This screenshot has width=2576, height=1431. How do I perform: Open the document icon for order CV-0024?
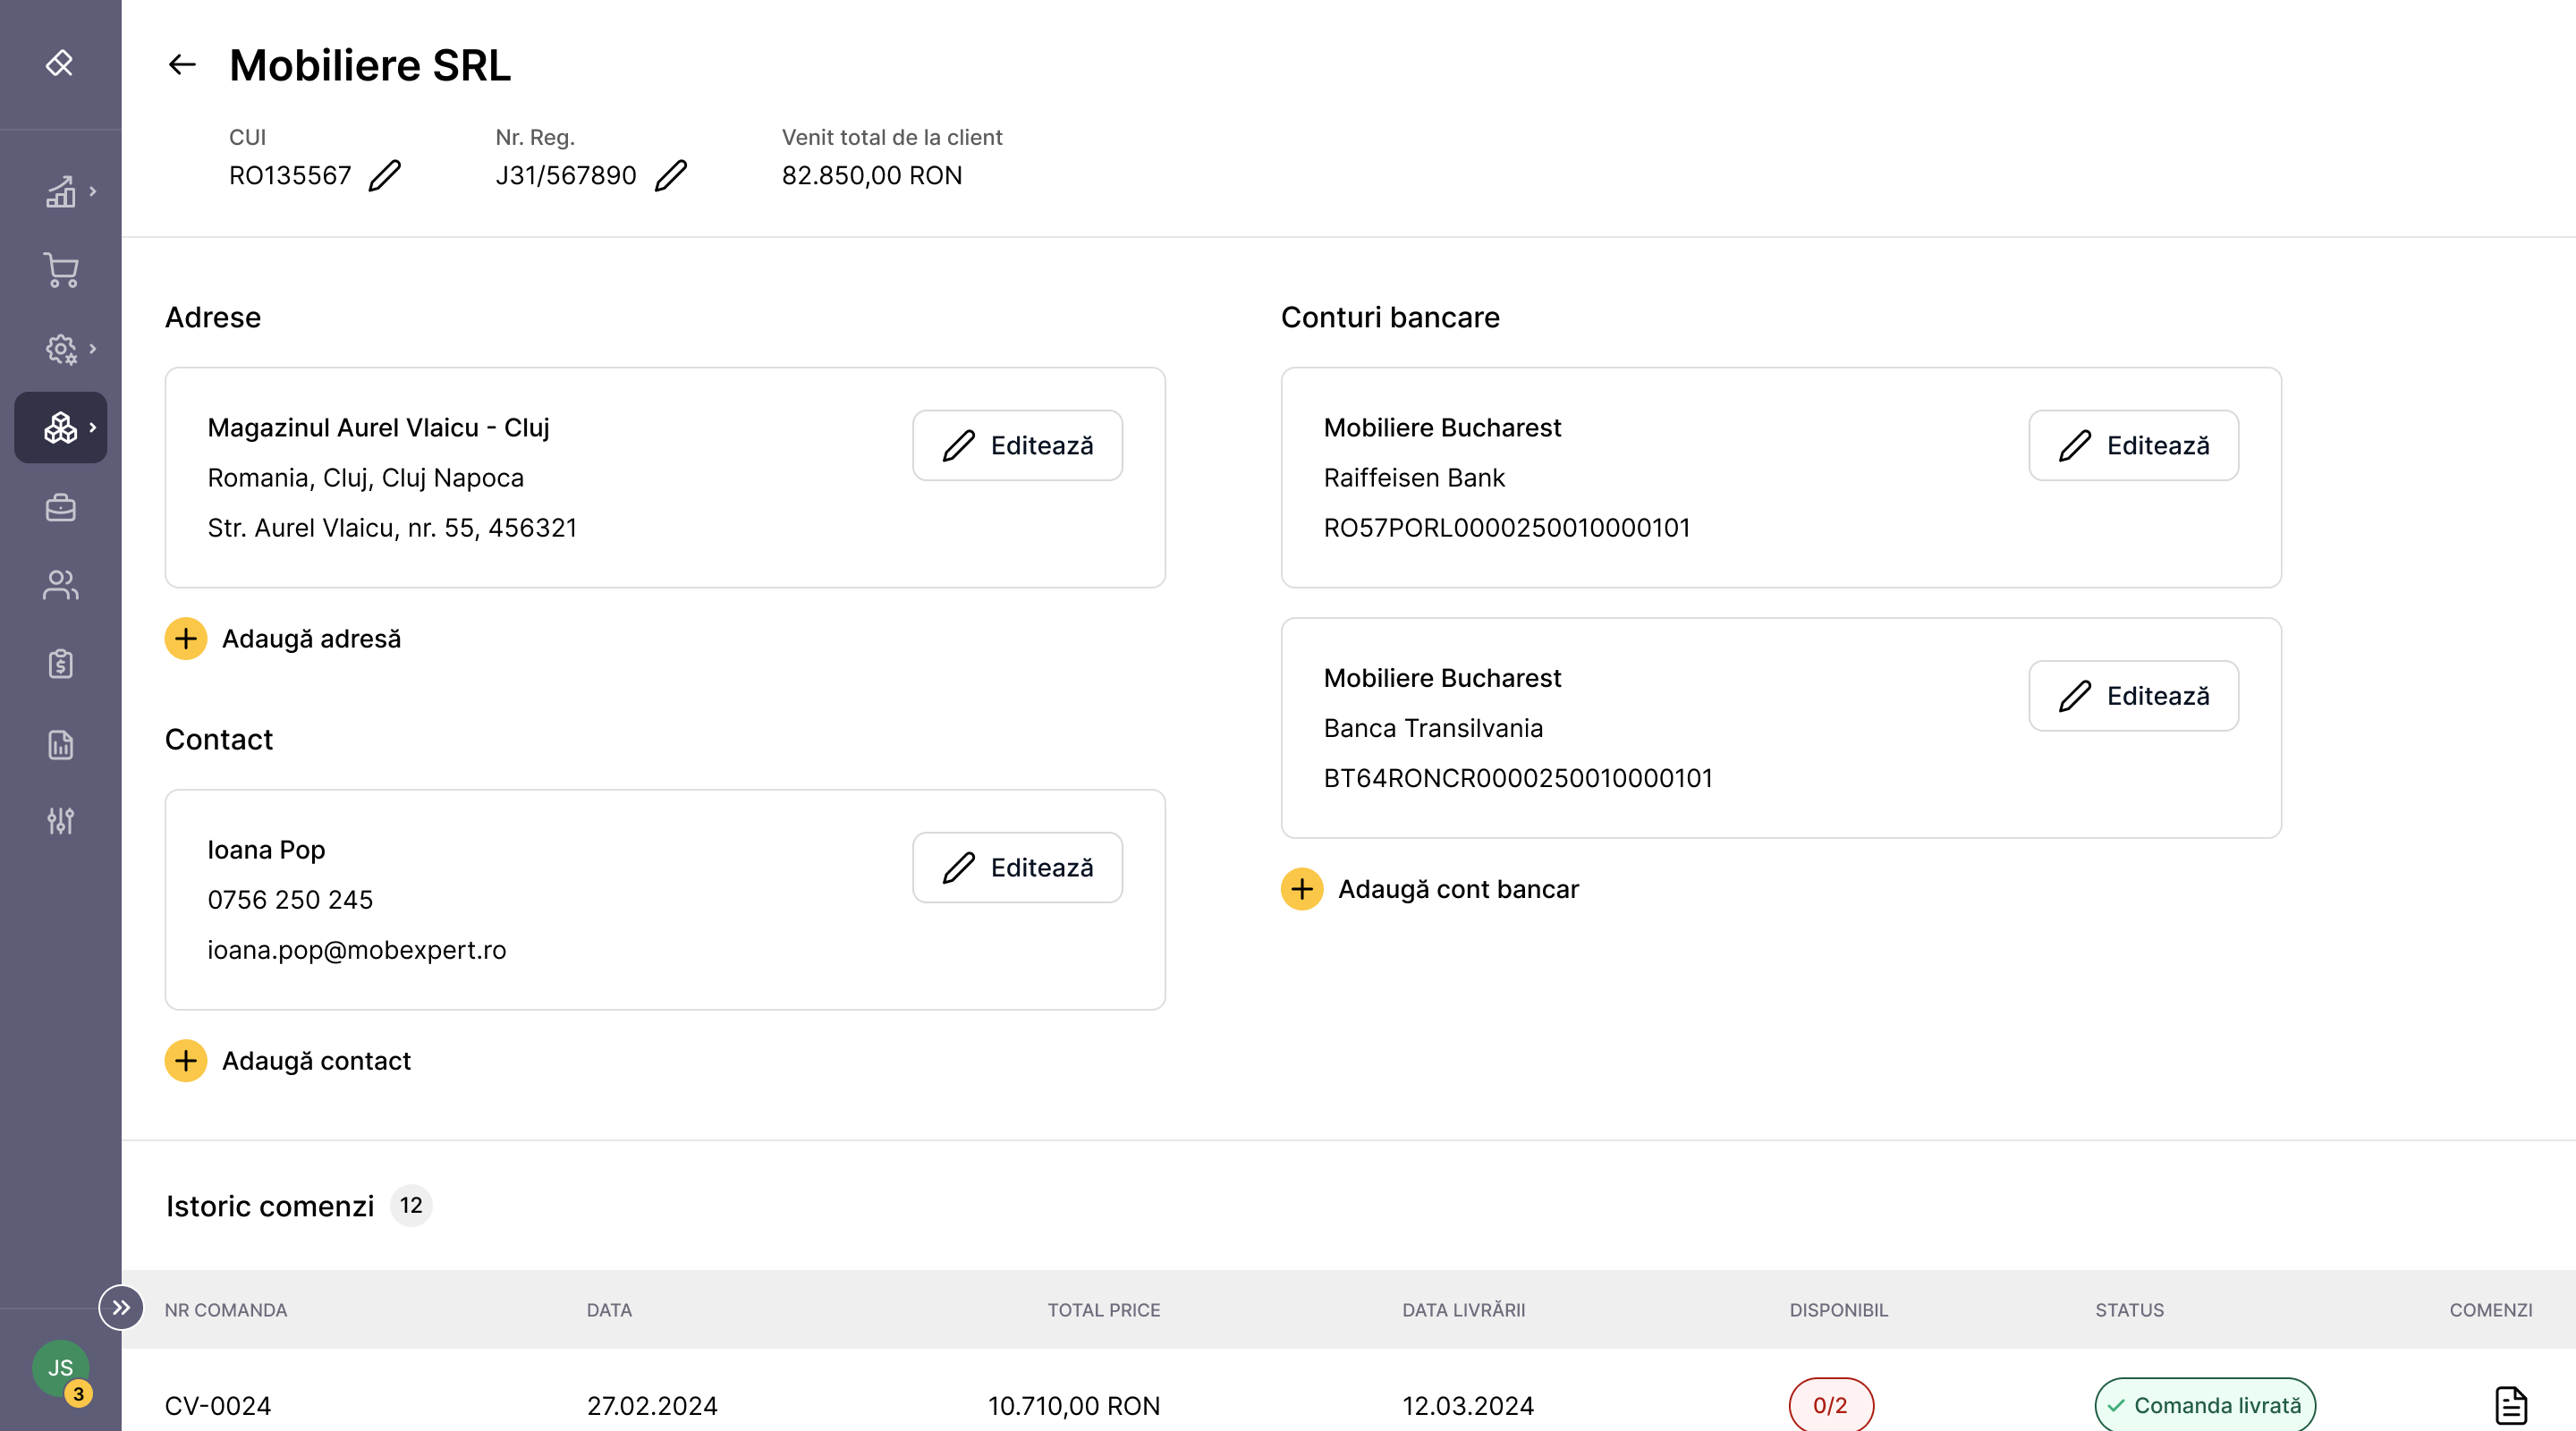coord(2510,1405)
